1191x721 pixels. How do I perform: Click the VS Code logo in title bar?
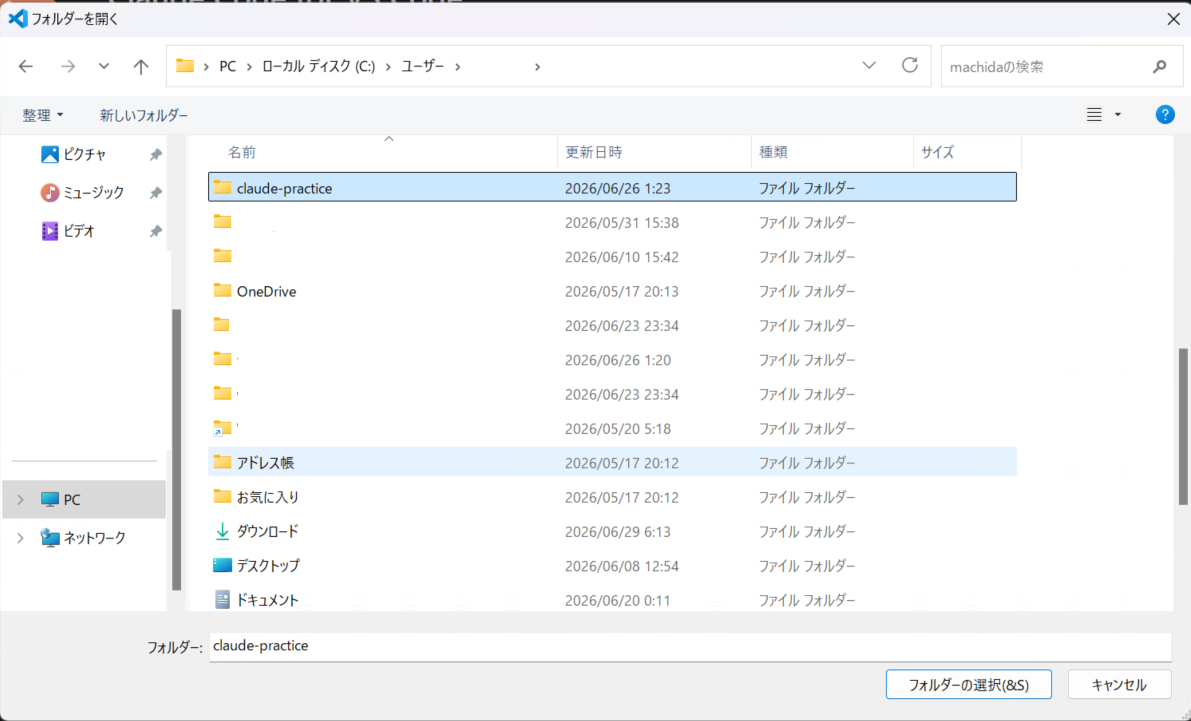point(17,18)
